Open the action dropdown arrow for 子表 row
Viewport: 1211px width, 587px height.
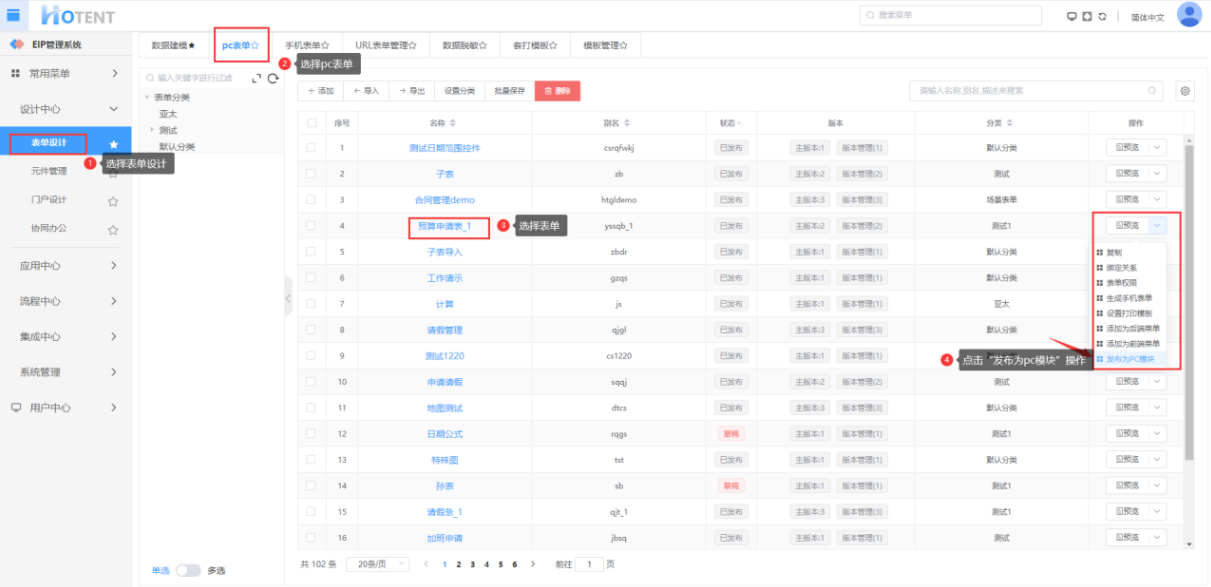click(x=1158, y=173)
